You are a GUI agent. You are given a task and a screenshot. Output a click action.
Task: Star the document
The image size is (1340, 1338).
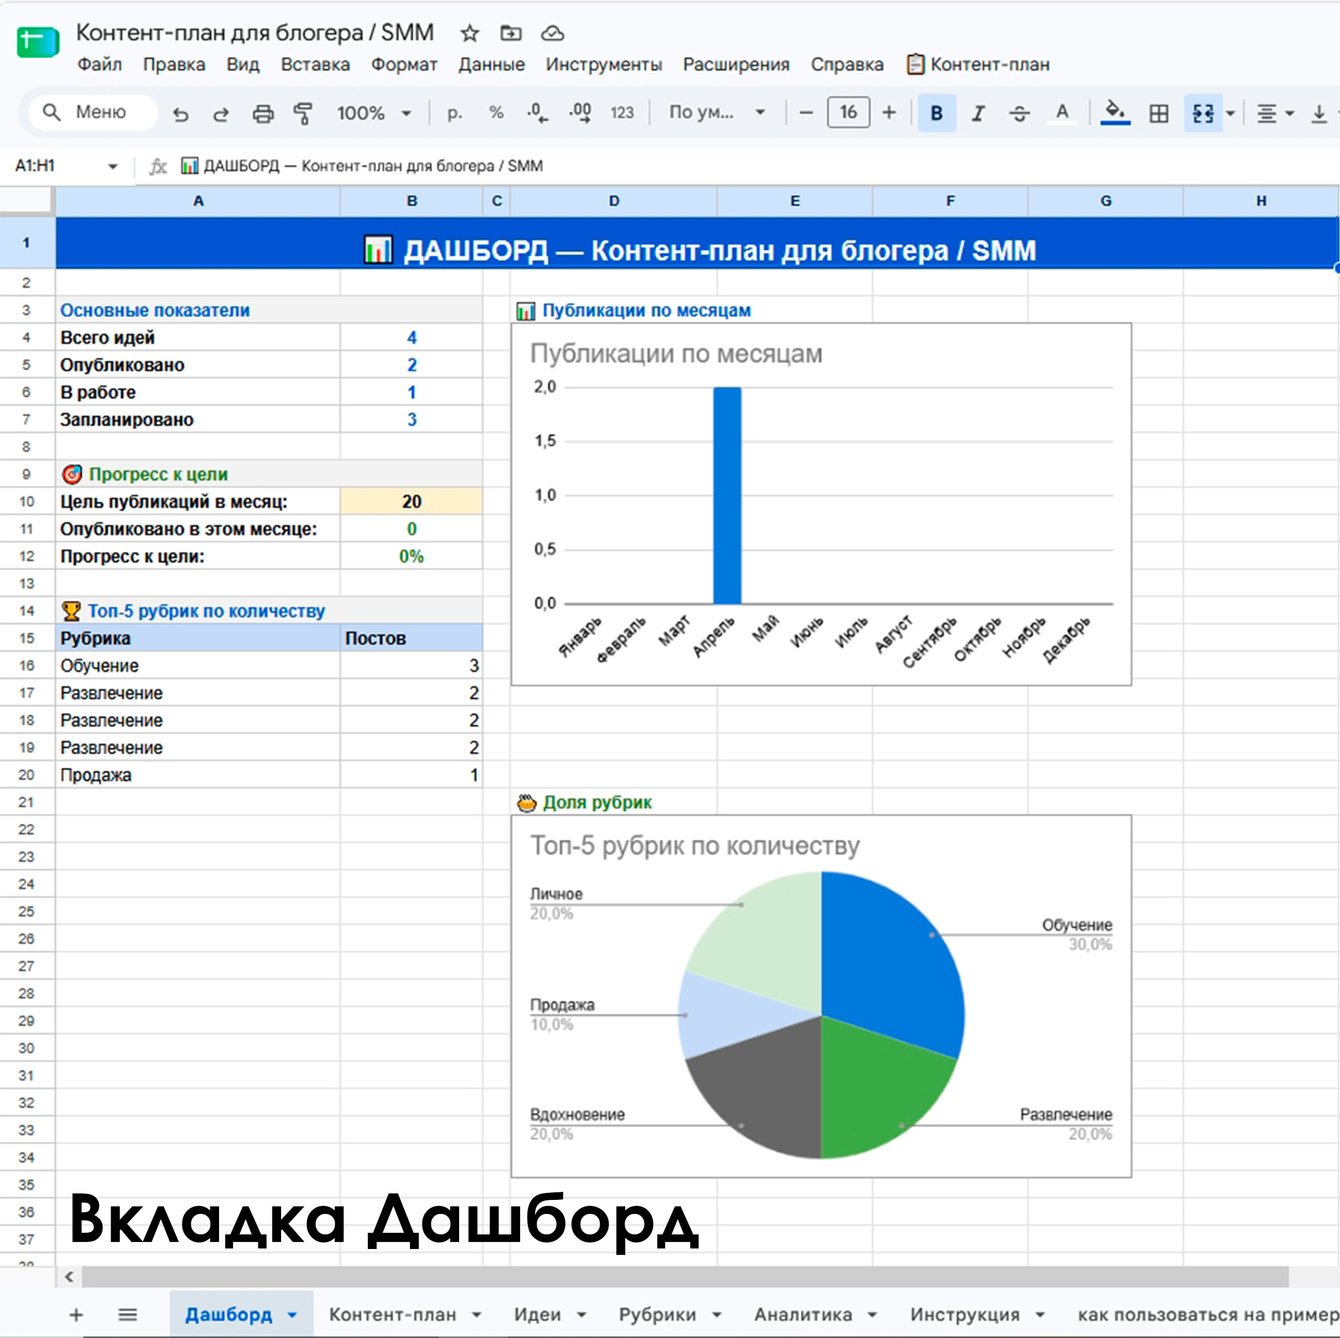pos(470,33)
